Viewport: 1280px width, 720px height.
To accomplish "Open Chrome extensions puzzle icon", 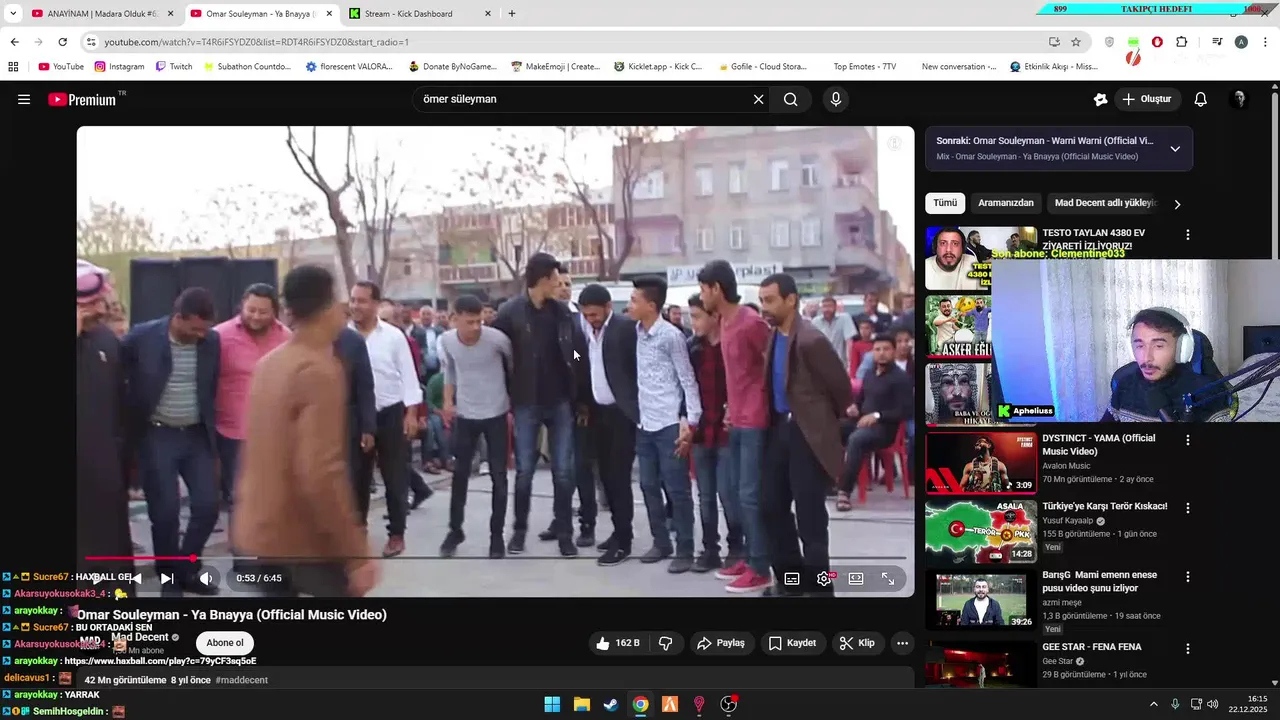I will click(x=1182, y=42).
